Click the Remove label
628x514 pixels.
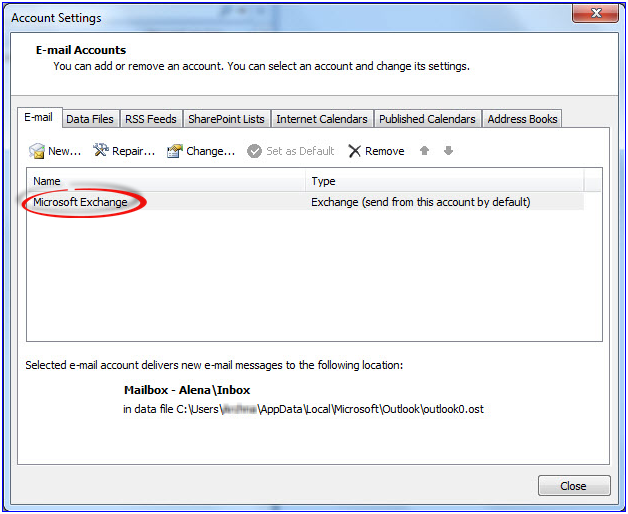(384, 151)
